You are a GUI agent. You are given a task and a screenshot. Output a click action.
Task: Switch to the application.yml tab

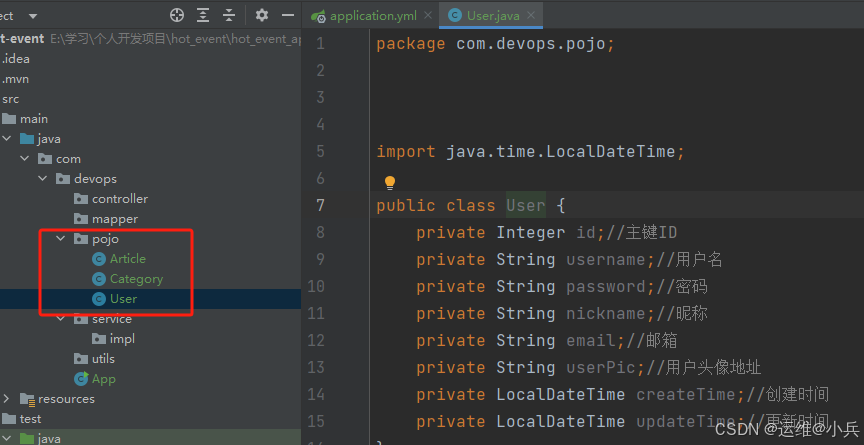click(x=373, y=16)
